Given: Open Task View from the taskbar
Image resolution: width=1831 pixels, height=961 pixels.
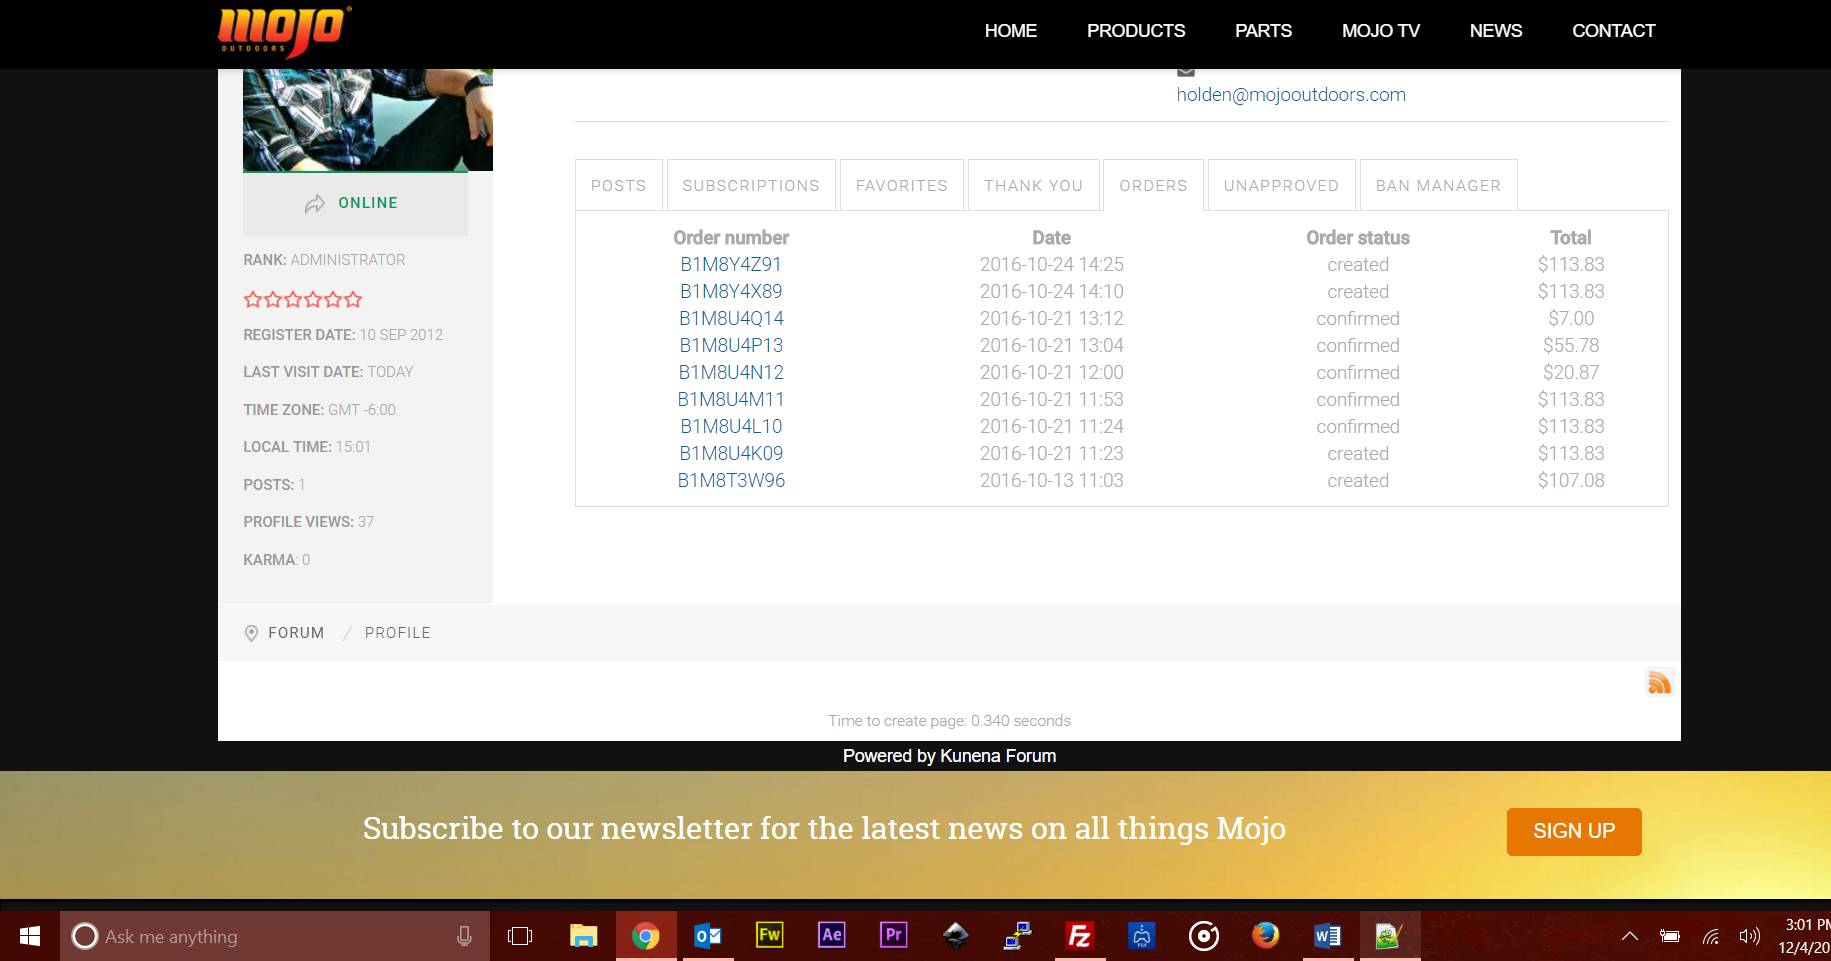Looking at the screenshot, I should coord(520,936).
